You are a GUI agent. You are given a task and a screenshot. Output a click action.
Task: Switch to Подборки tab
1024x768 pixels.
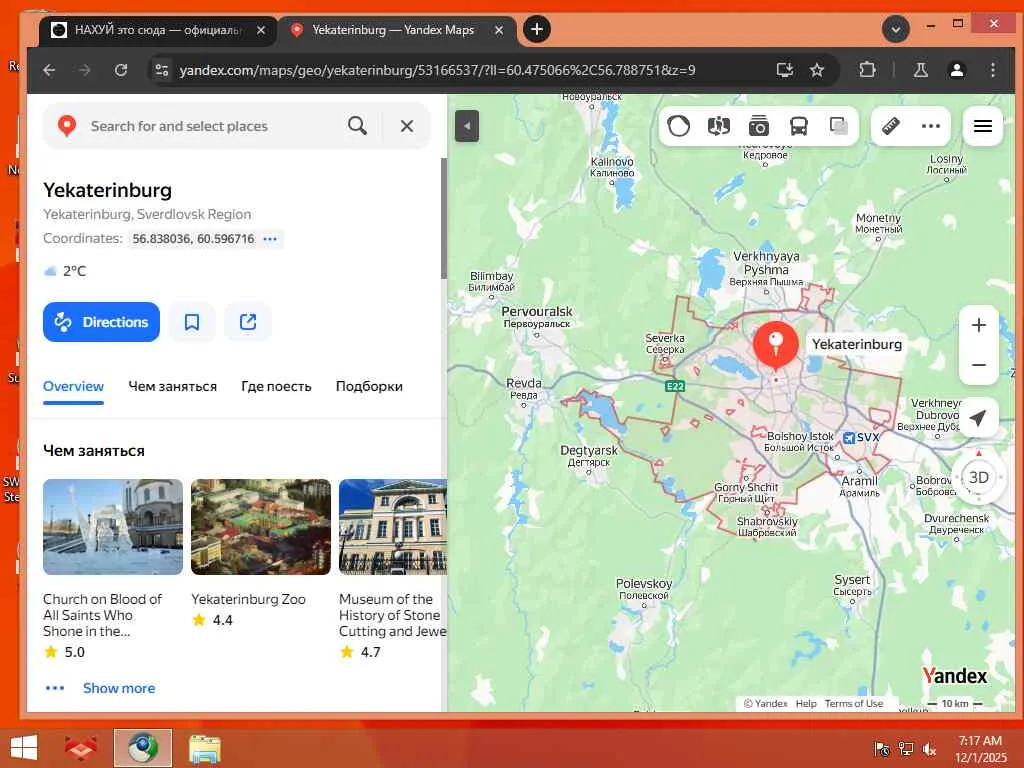tap(369, 386)
